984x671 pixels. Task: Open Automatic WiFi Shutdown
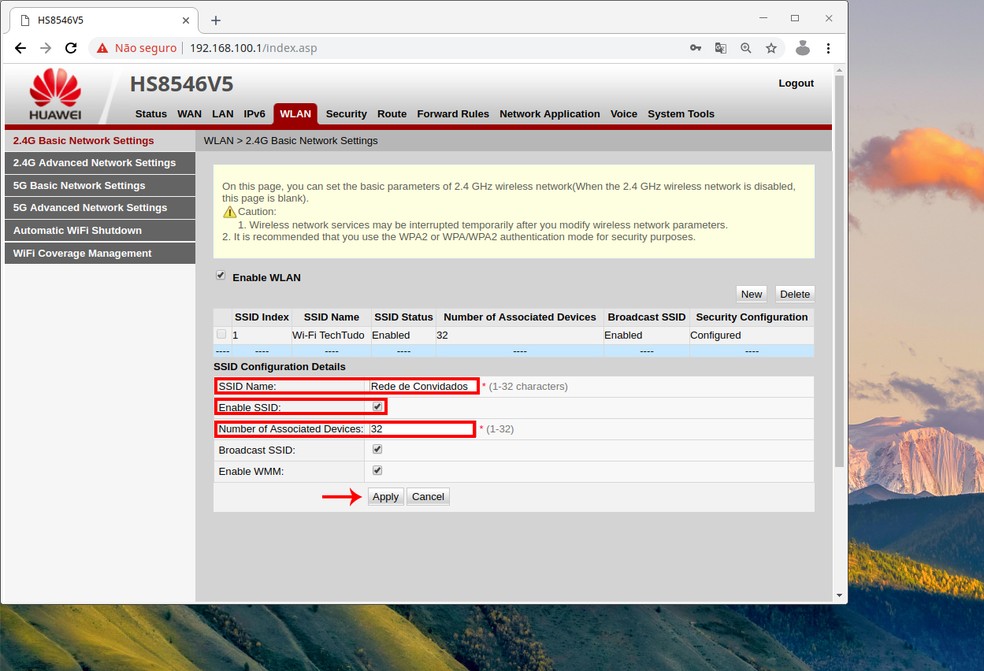coord(100,230)
